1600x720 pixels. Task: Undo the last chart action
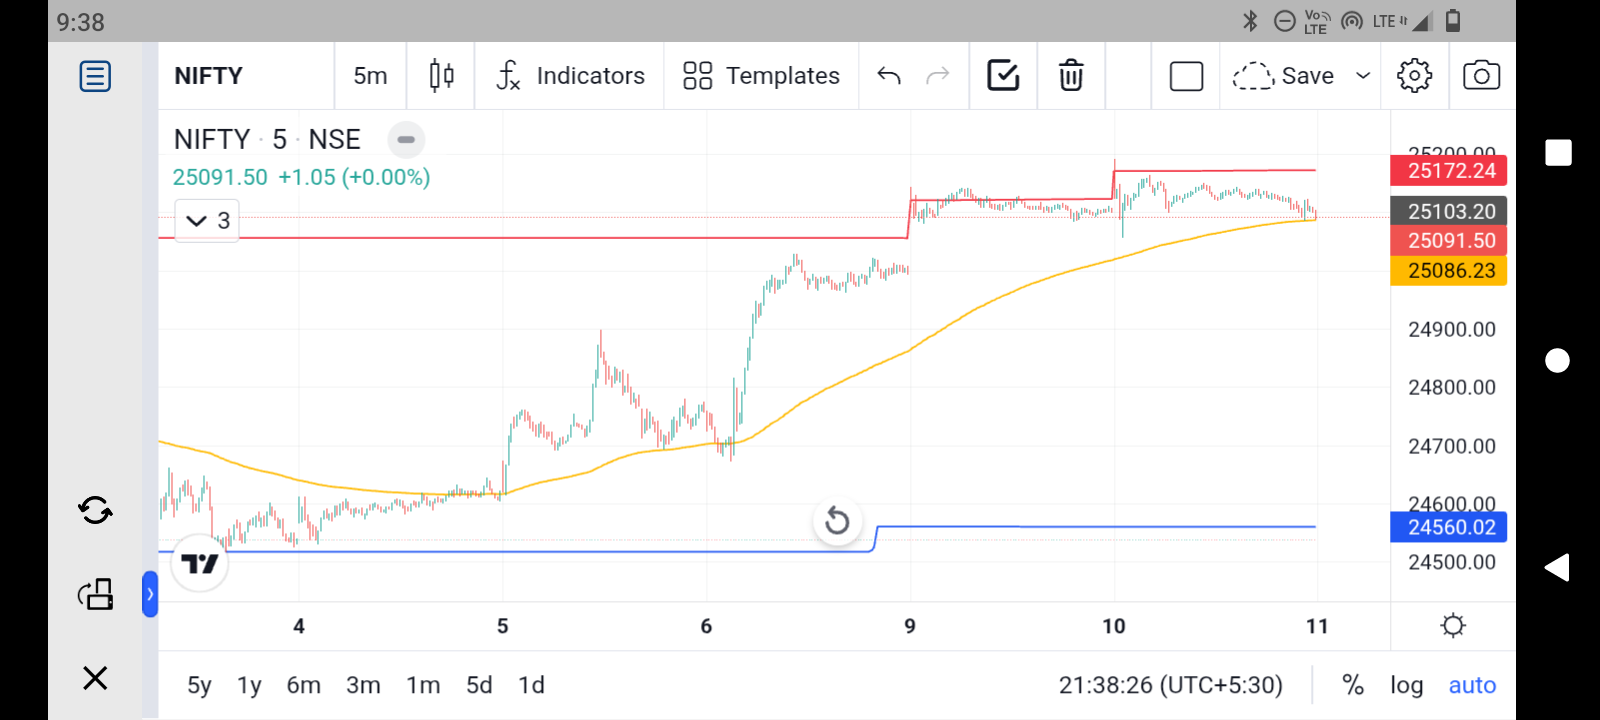(x=889, y=76)
